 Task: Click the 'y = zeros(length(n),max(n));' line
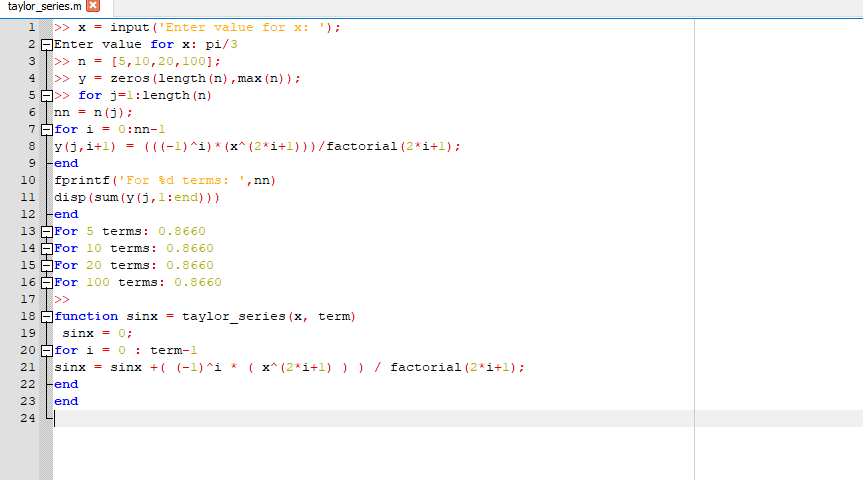tap(177, 79)
